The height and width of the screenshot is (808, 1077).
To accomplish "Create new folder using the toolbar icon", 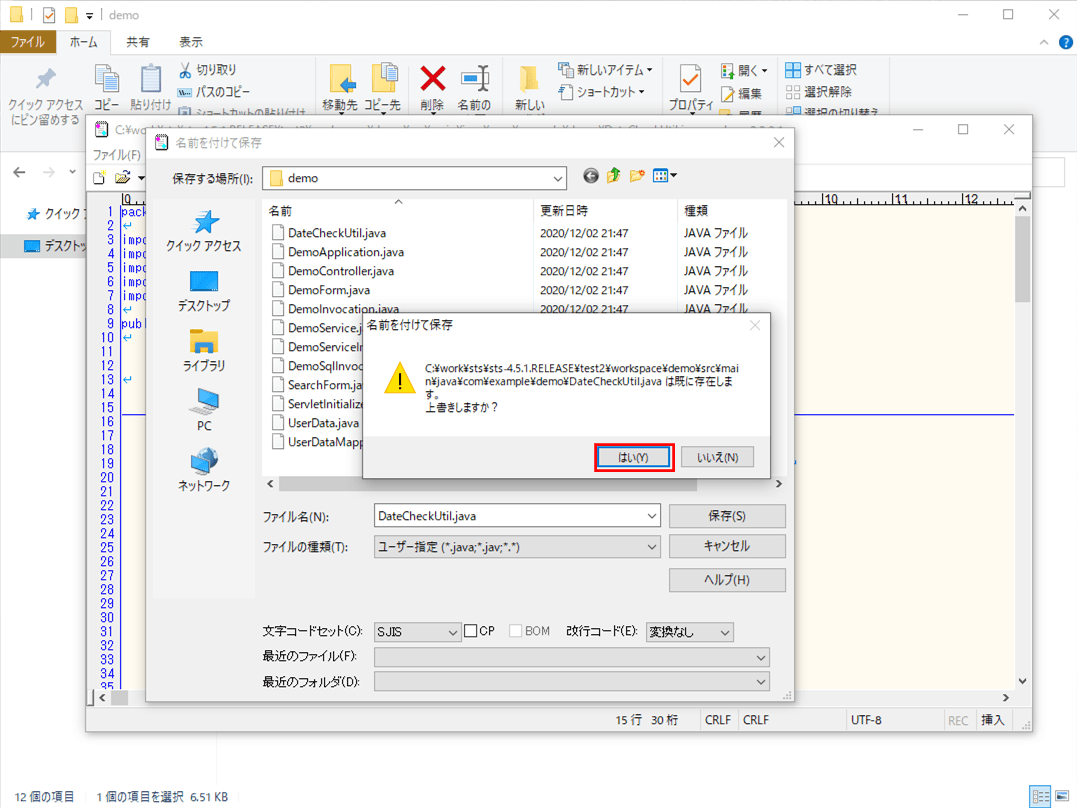I will [x=637, y=176].
